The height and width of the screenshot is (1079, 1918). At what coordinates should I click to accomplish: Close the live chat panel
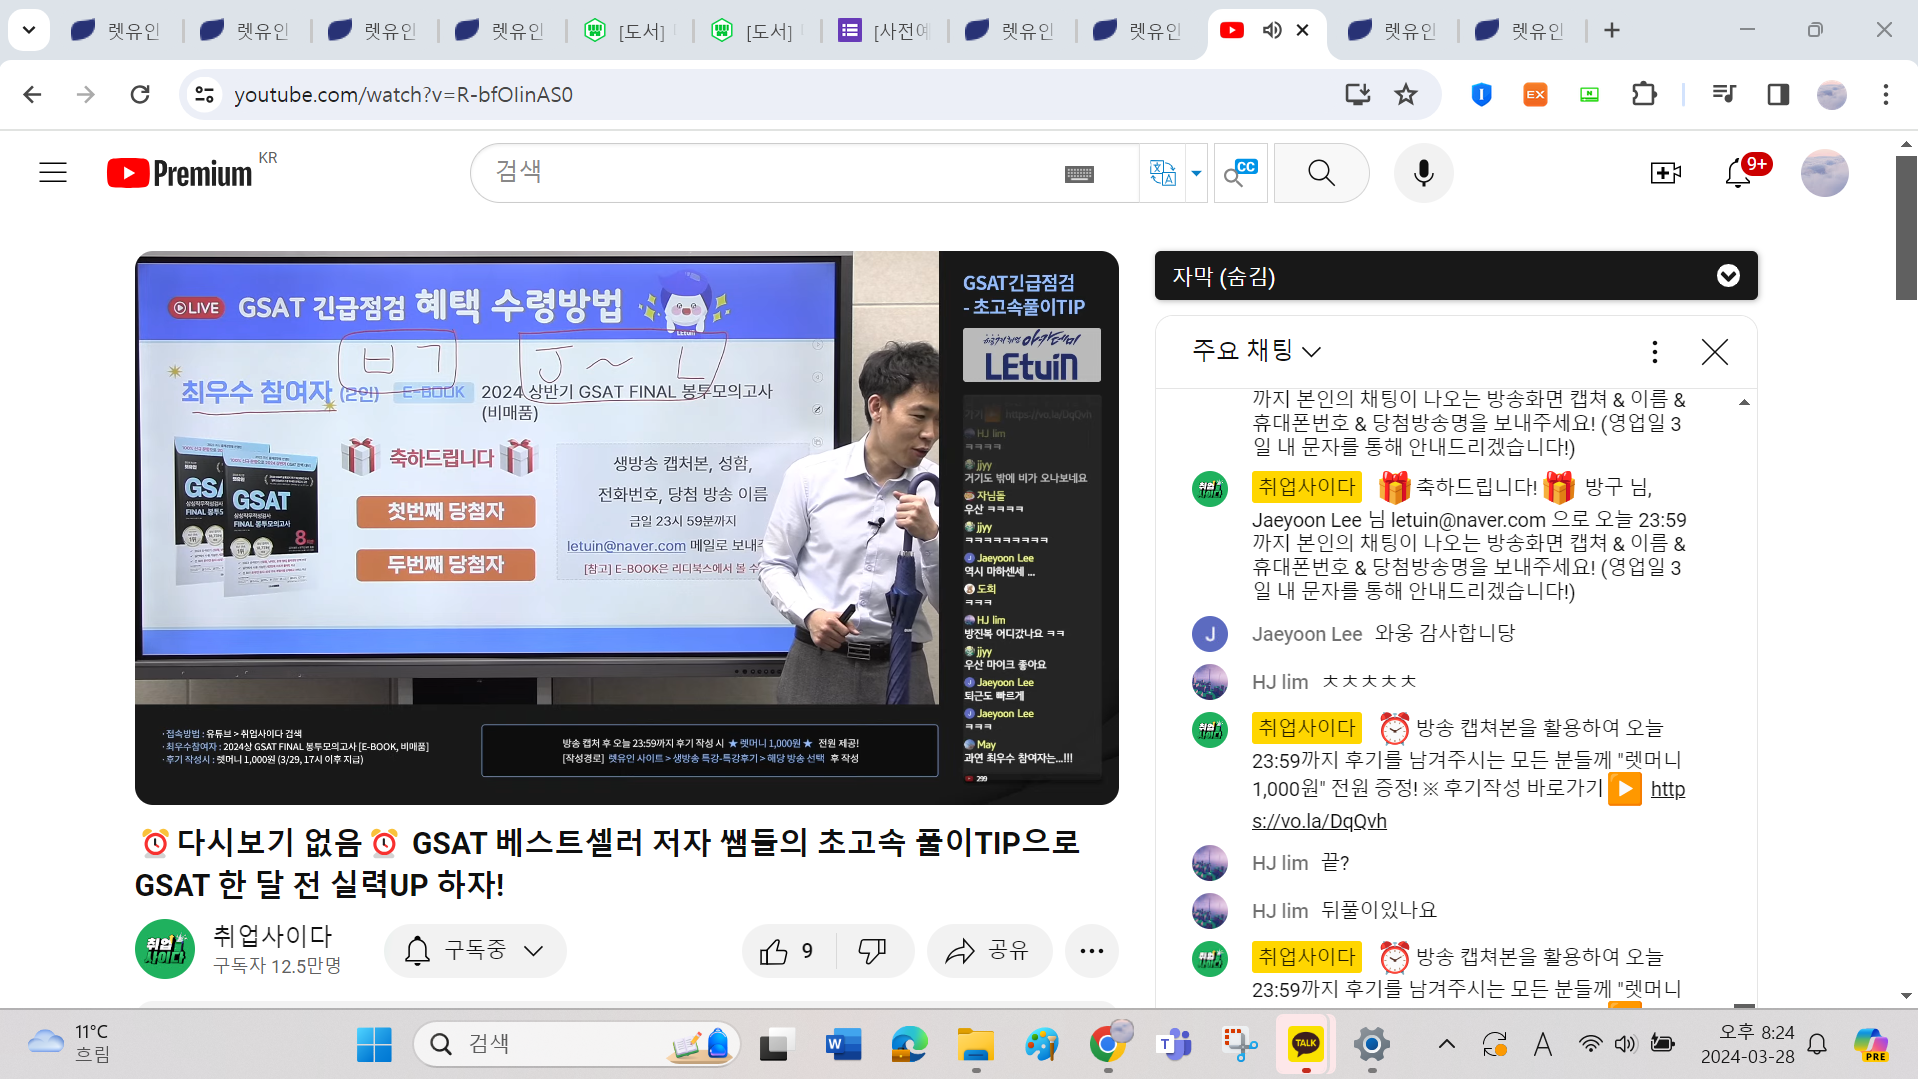(x=1714, y=351)
